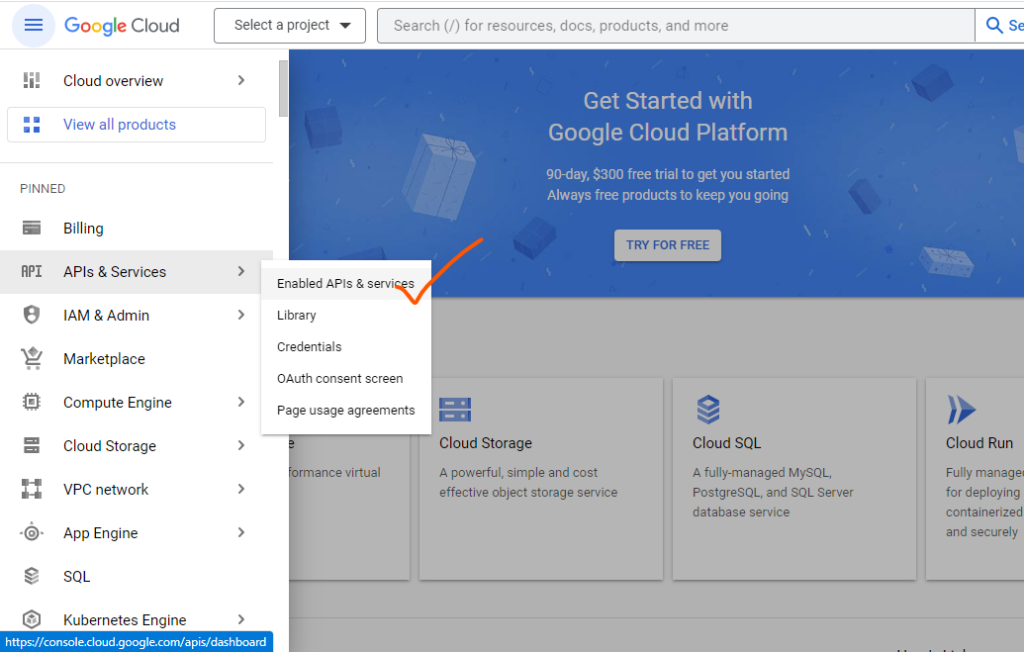Click the IAM & Admin shield icon
1024x652 pixels.
coord(31,315)
